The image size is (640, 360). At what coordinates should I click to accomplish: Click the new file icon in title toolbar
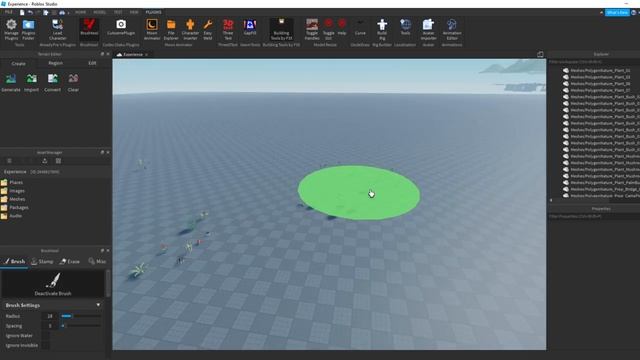22,13
